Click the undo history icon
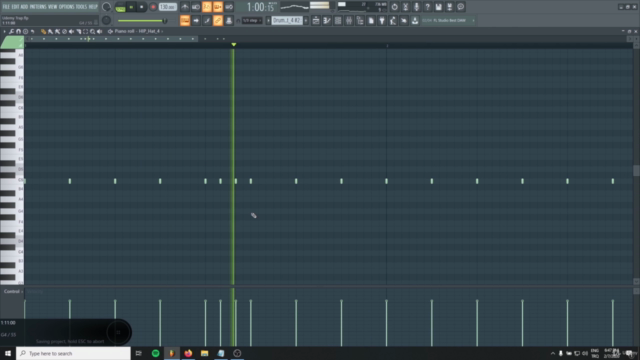 tap(394, 7)
